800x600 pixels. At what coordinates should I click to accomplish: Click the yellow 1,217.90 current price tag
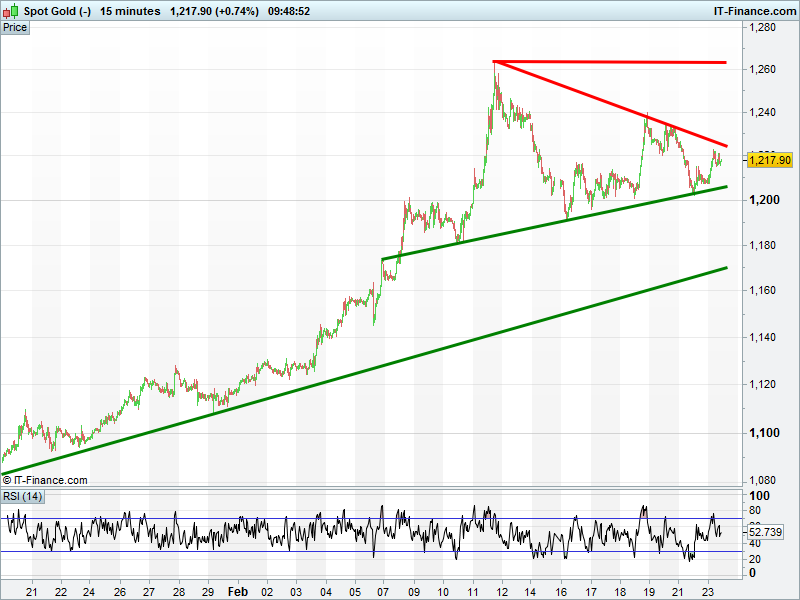(x=769, y=160)
